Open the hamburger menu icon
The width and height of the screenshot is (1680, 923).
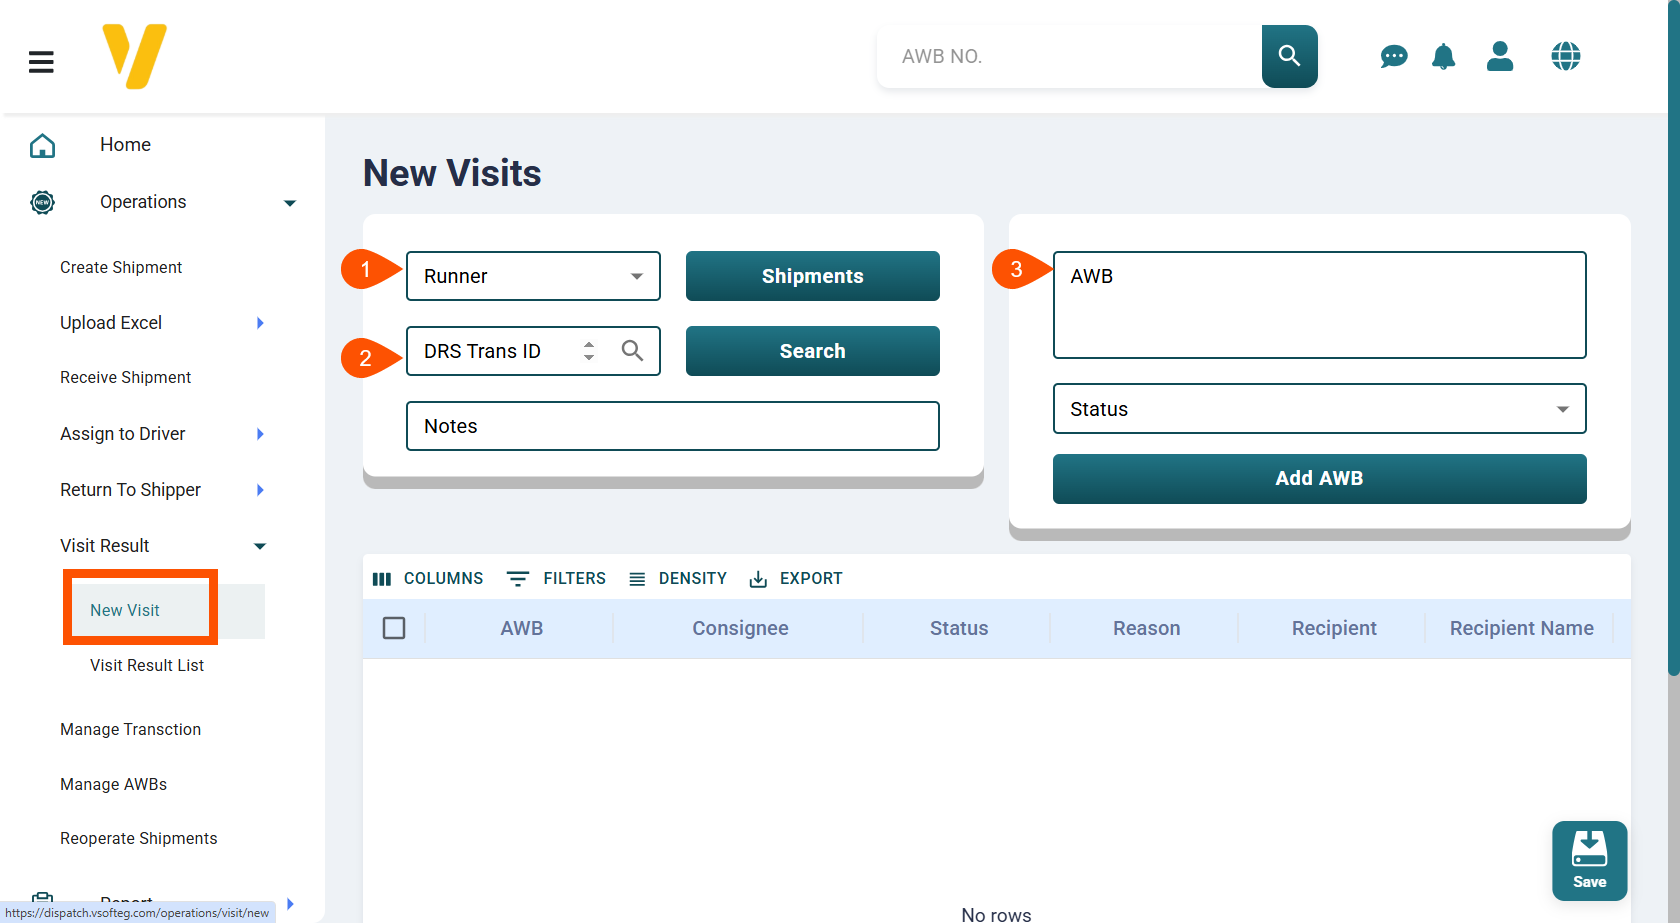tap(41, 62)
